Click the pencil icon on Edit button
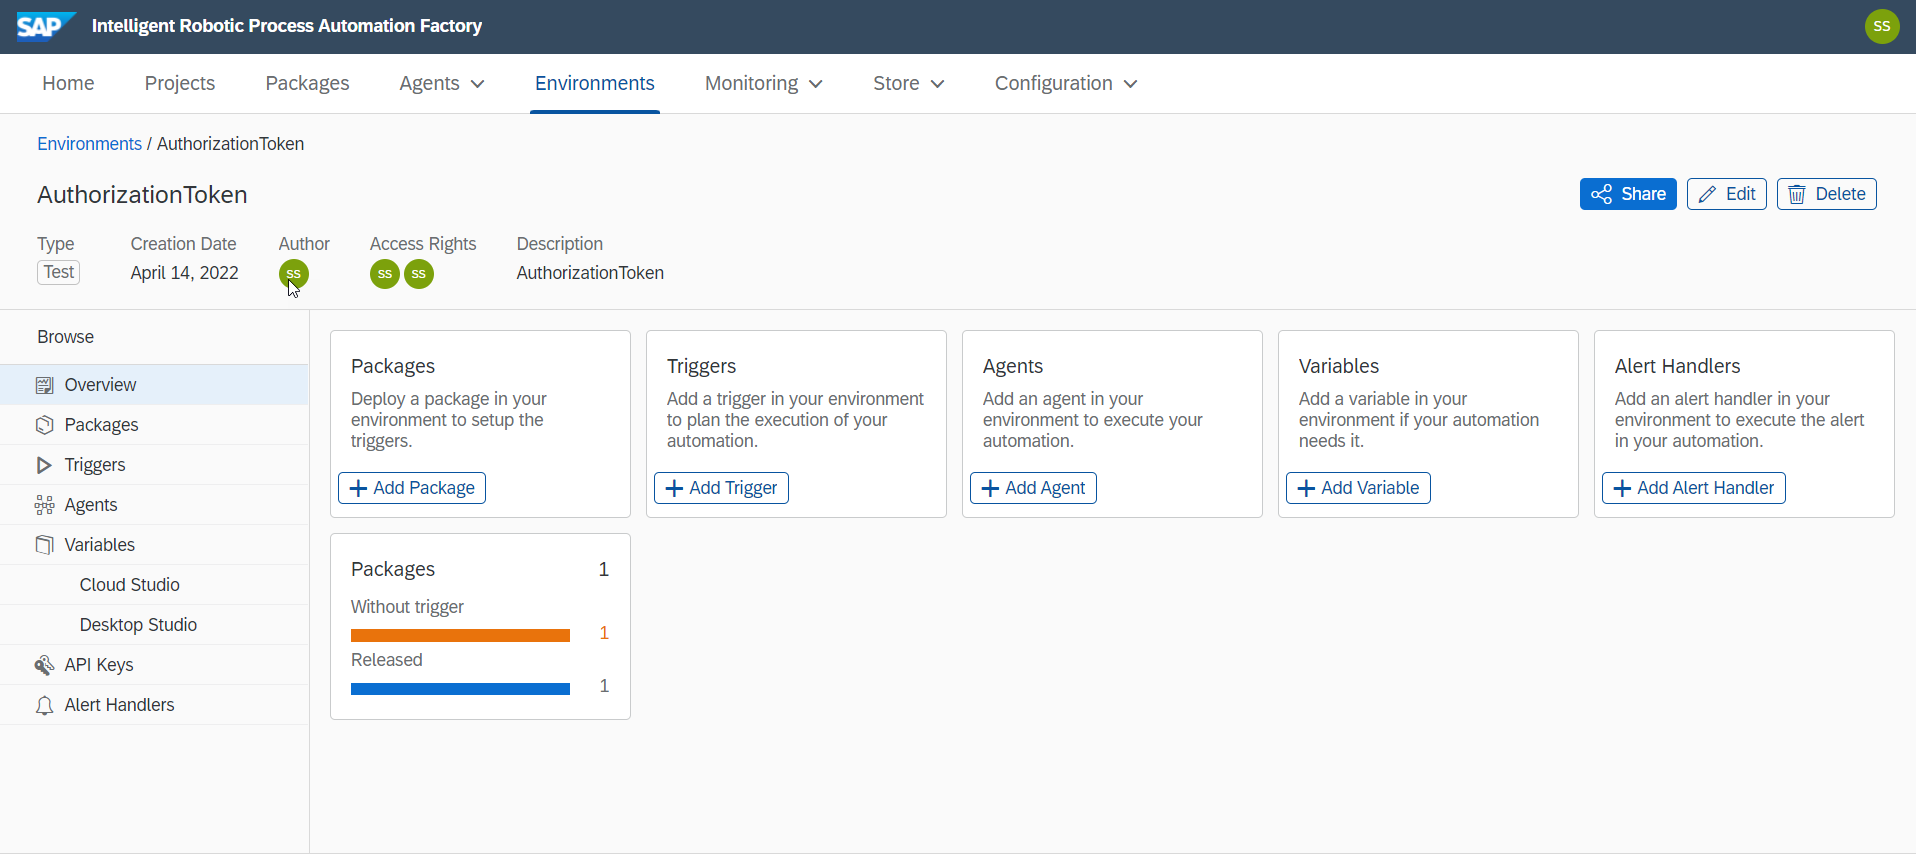This screenshot has width=1916, height=860. point(1707,194)
